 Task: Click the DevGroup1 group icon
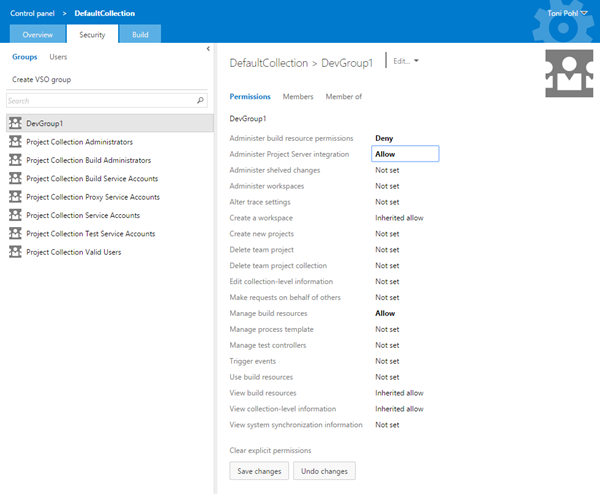[x=15, y=123]
